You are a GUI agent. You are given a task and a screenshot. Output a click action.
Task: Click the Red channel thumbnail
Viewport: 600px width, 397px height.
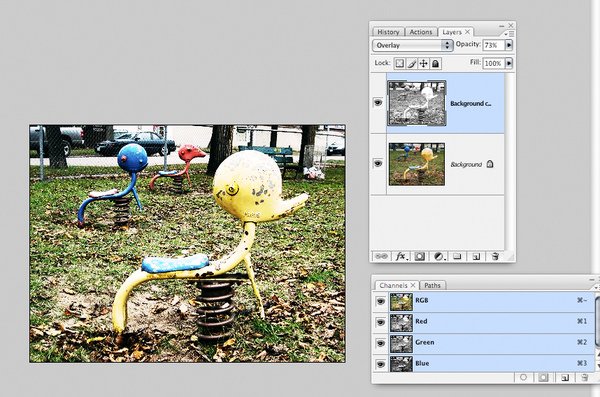pyautogui.click(x=401, y=323)
